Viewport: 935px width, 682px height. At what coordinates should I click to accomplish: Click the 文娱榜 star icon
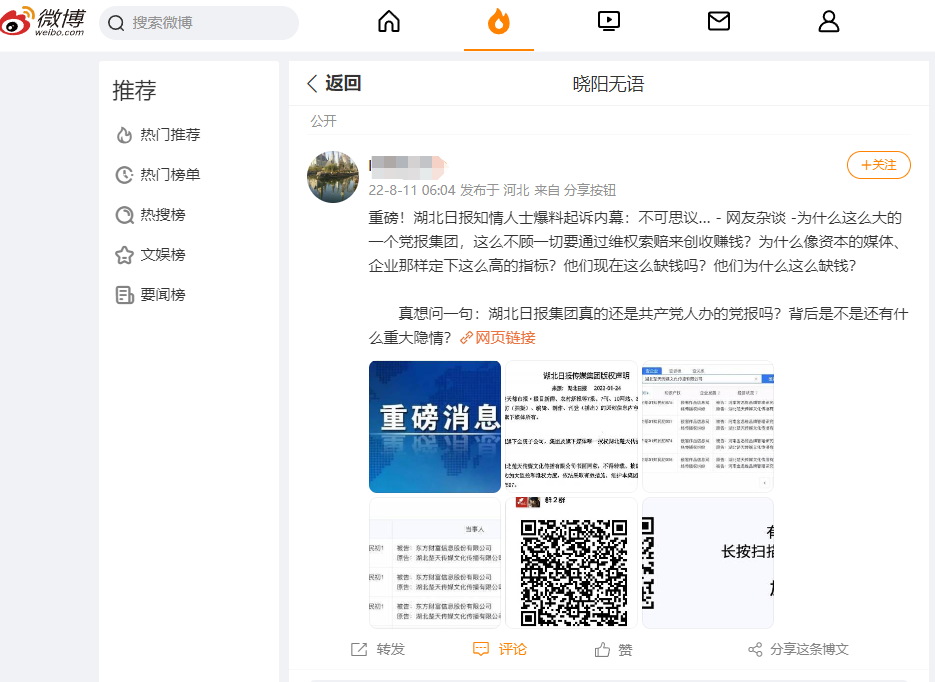coord(124,255)
